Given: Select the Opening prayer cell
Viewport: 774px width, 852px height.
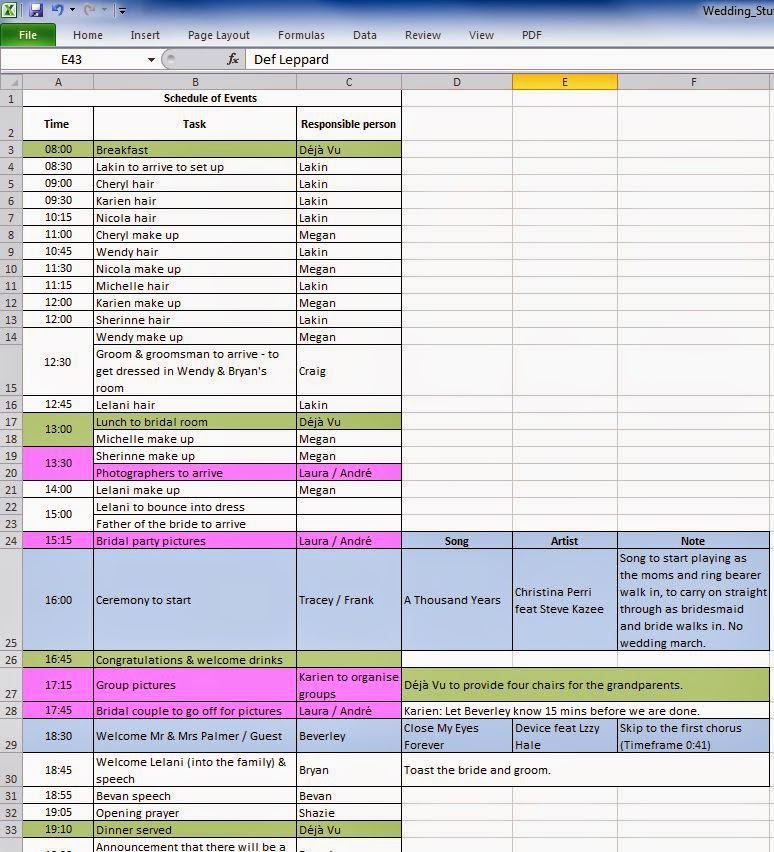Looking at the screenshot, I should coord(195,813).
